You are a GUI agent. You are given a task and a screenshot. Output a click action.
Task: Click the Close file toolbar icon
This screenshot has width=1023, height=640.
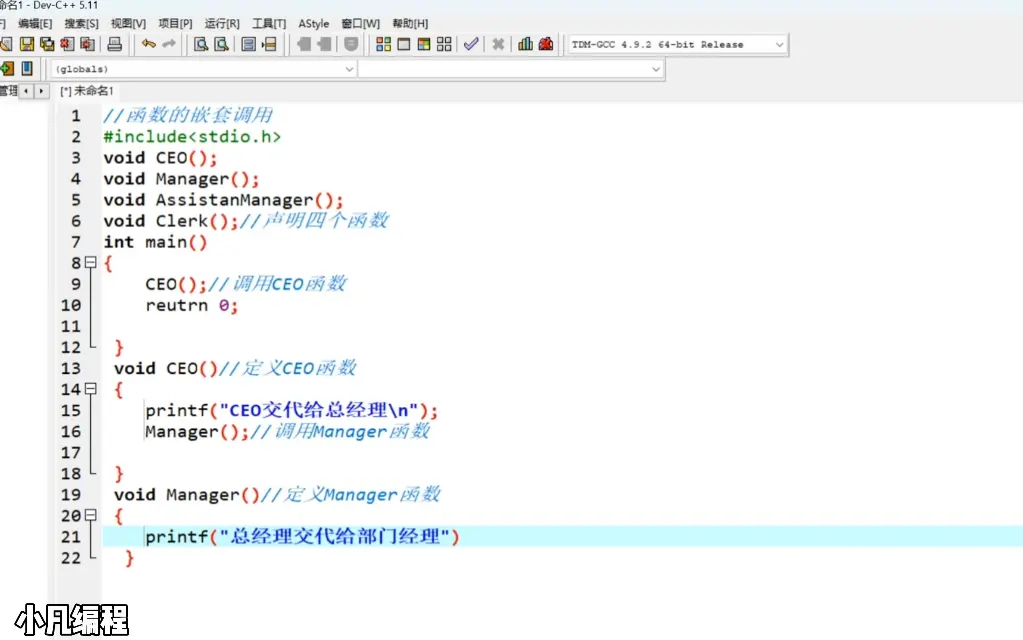(x=67, y=44)
